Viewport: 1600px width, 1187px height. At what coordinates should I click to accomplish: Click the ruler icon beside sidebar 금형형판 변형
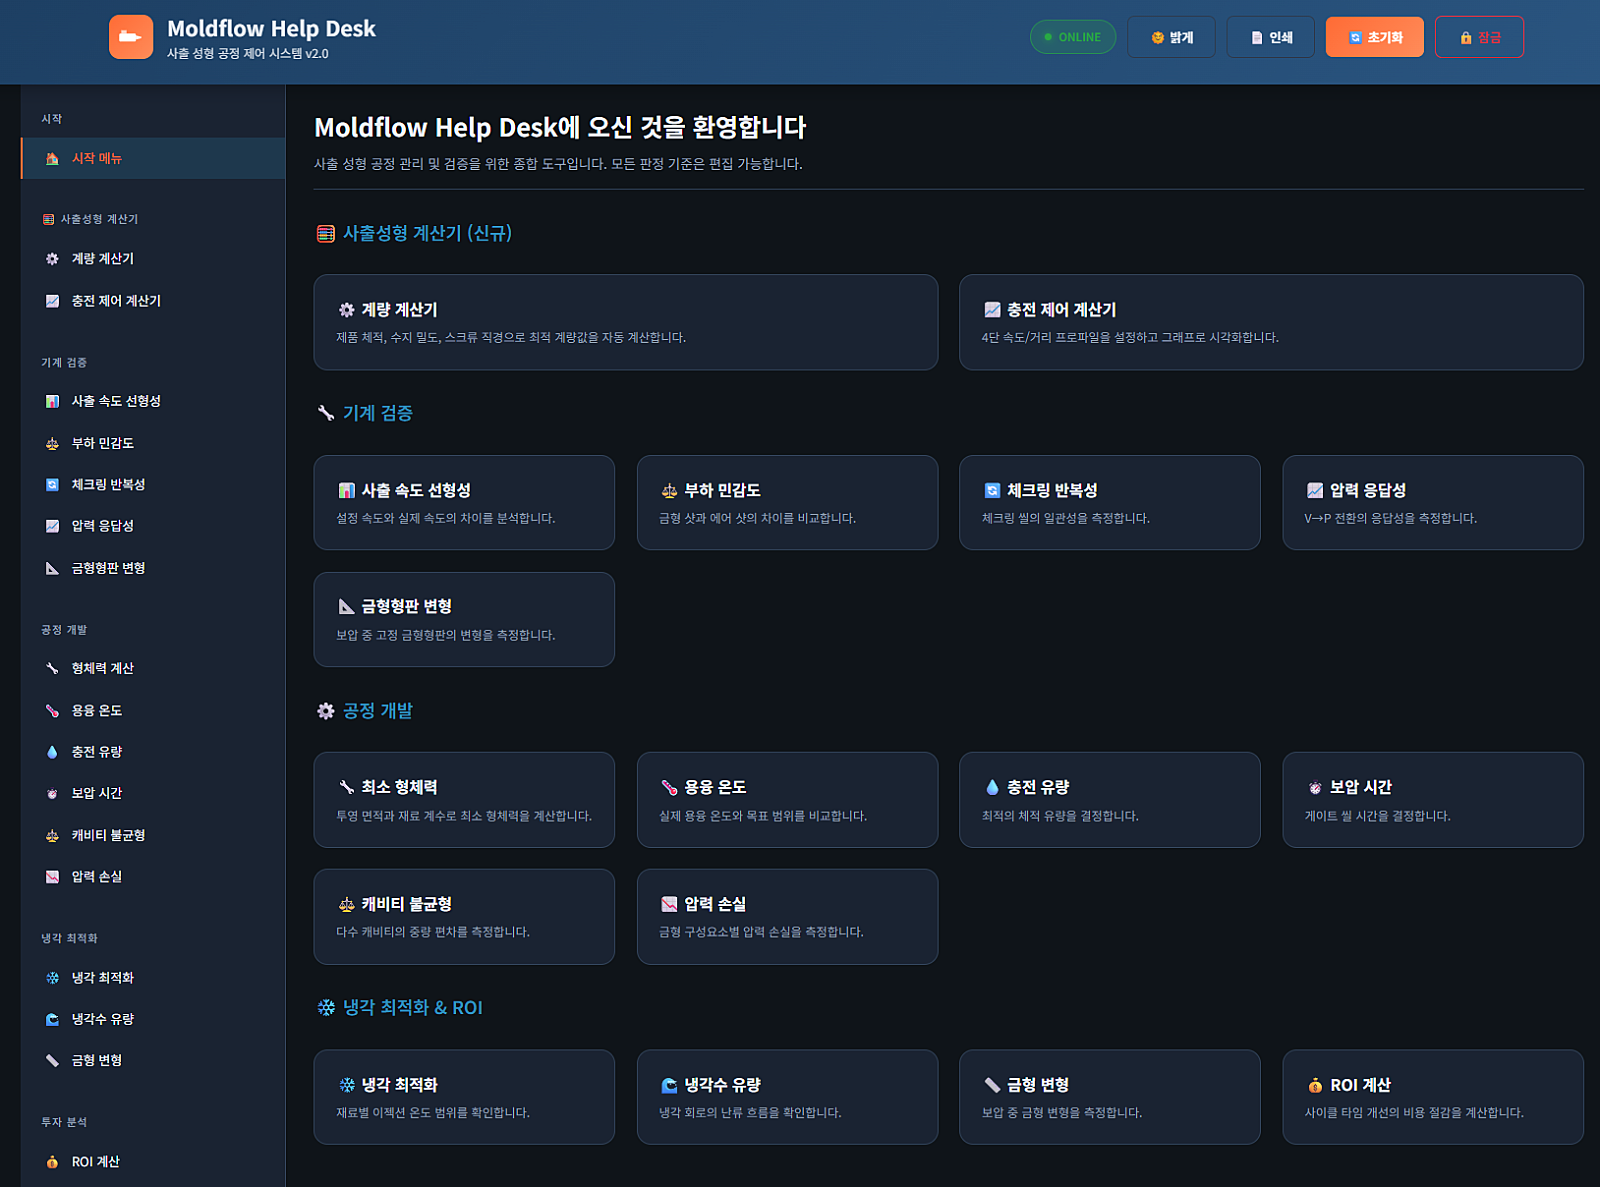(52, 568)
